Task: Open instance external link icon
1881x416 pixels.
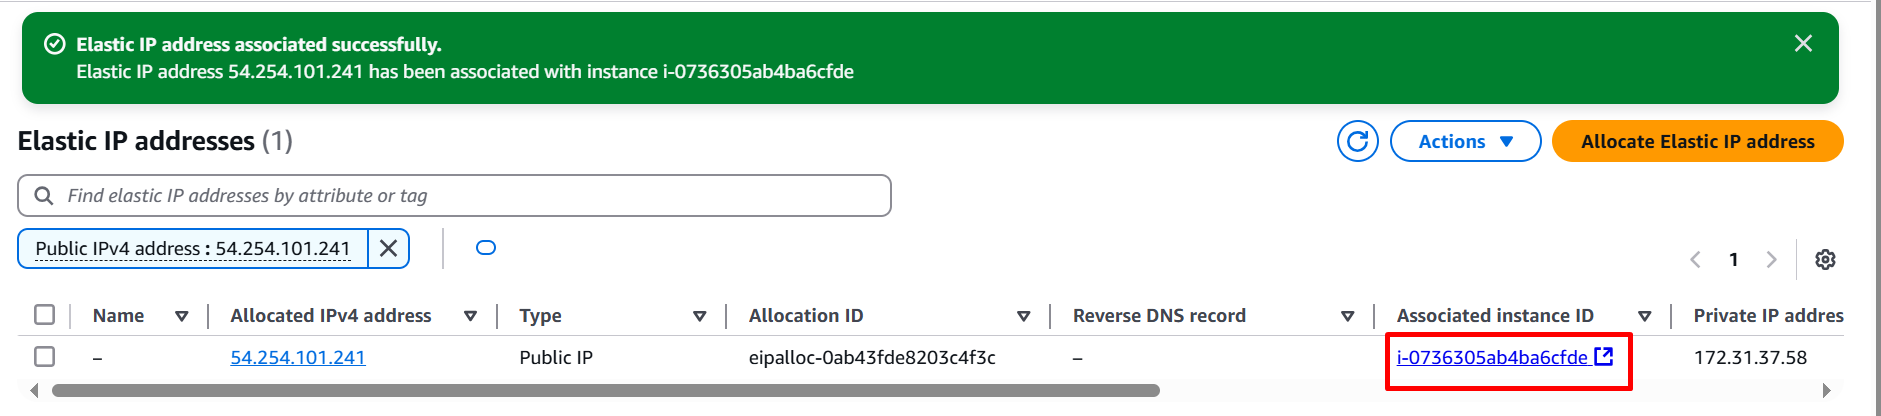Action: click(x=1603, y=356)
